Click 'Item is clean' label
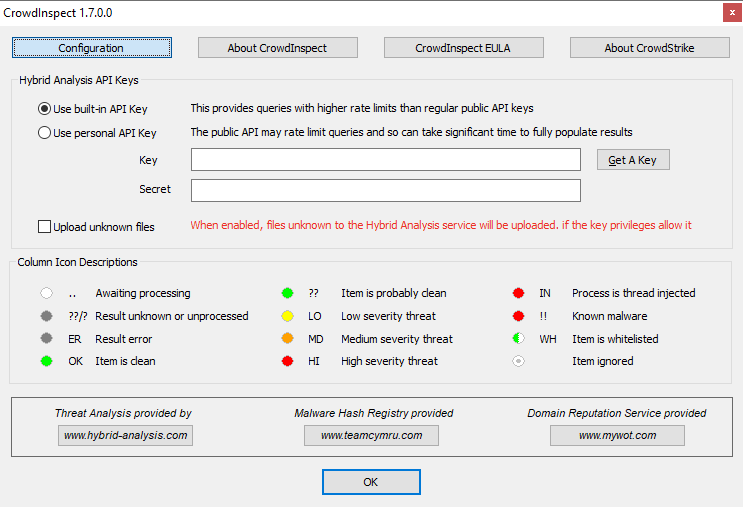 [125, 361]
